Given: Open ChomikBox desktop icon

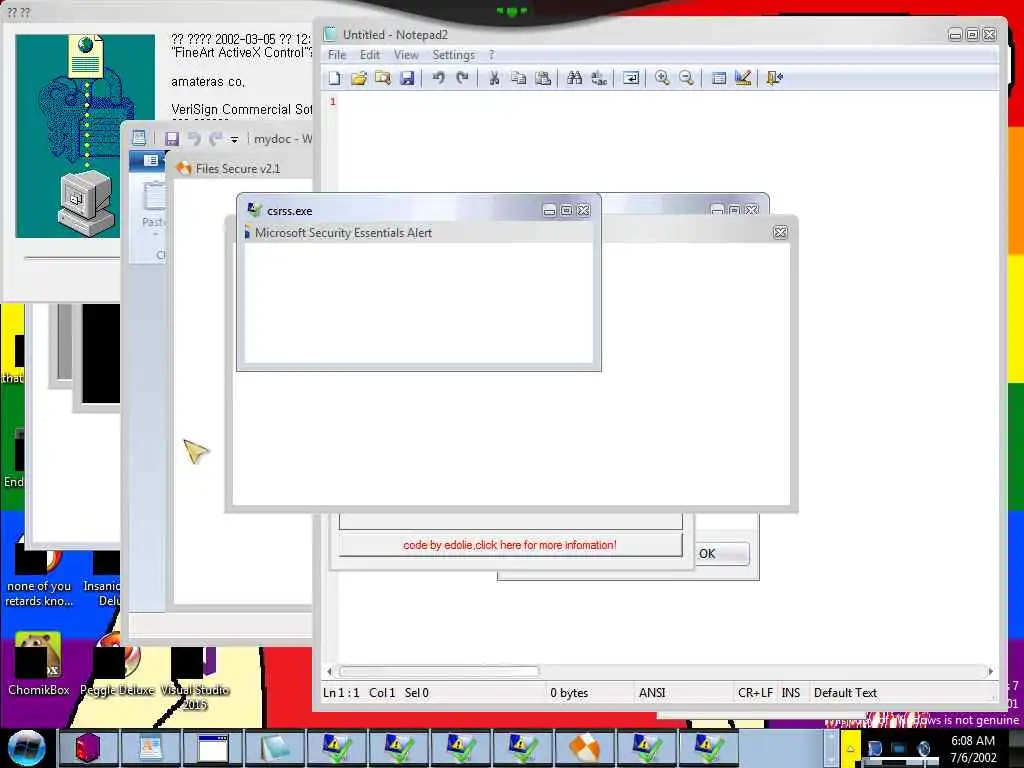Looking at the screenshot, I should [x=38, y=664].
